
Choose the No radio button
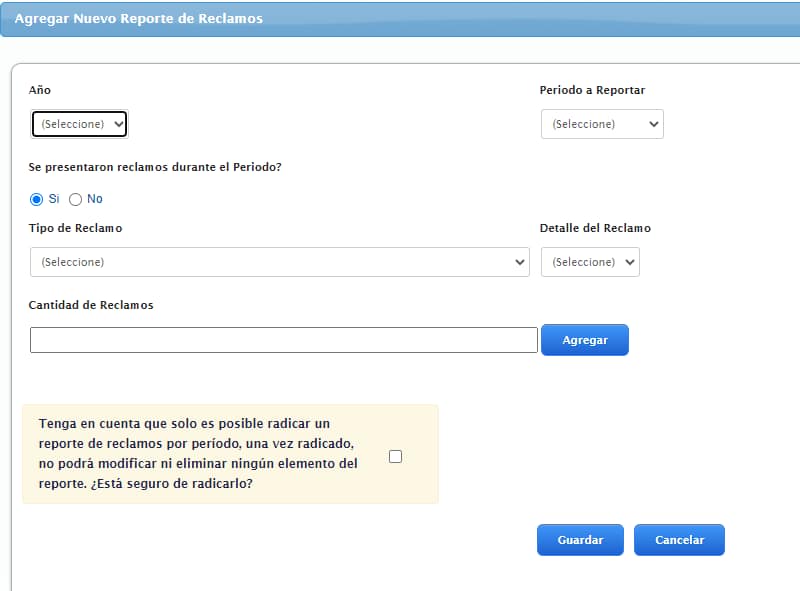pyautogui.click(x=75, y=199)
